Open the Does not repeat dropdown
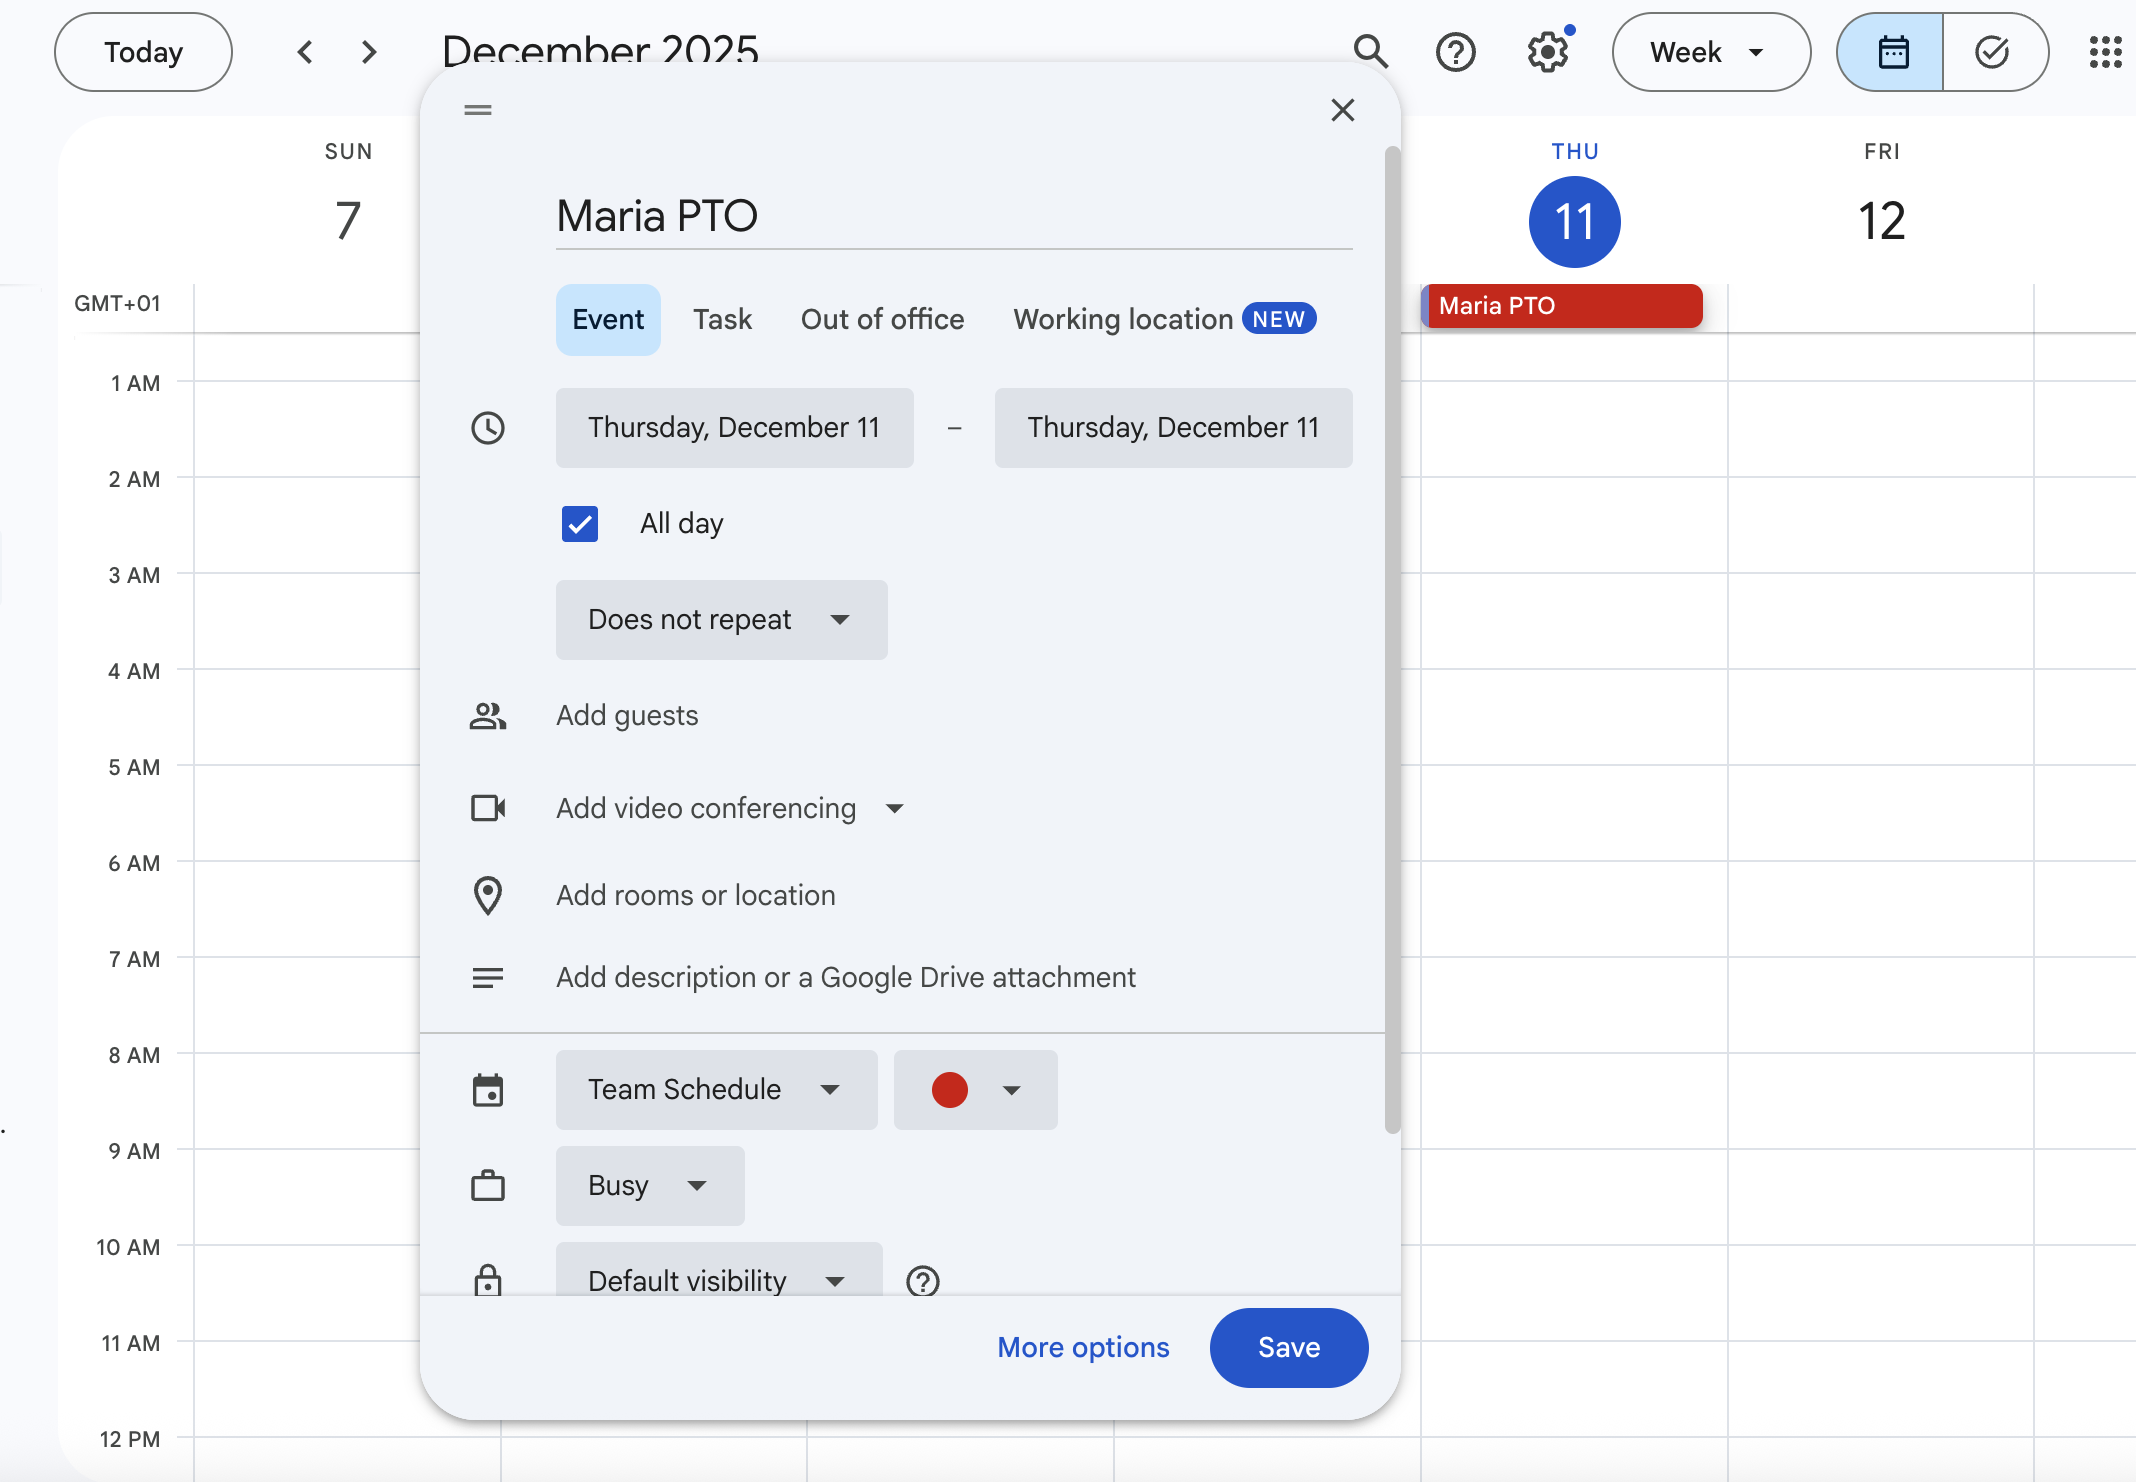This screenshot has width=2136, height=1482. click(720, 620)
